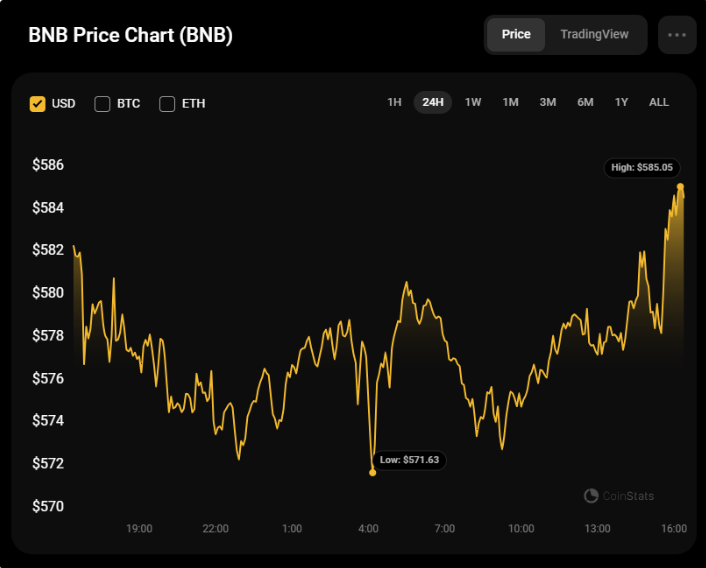Viewport: 706px width, 568px height.
Task: Click the High: $585.05 label
Action: click(642, 168)
